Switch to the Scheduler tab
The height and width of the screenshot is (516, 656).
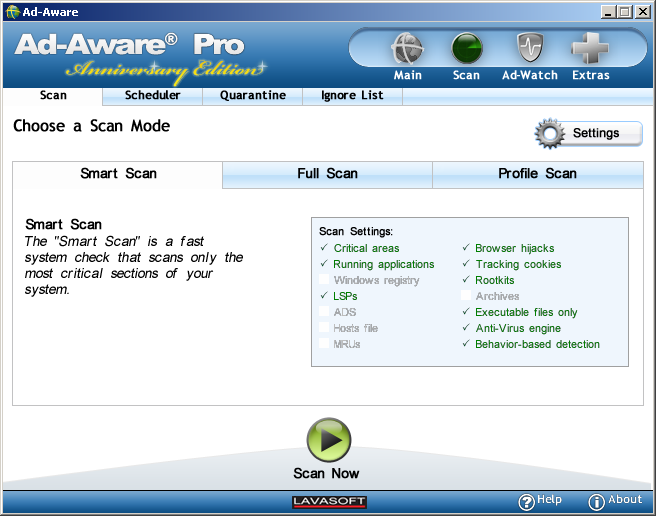pos(152,96)
